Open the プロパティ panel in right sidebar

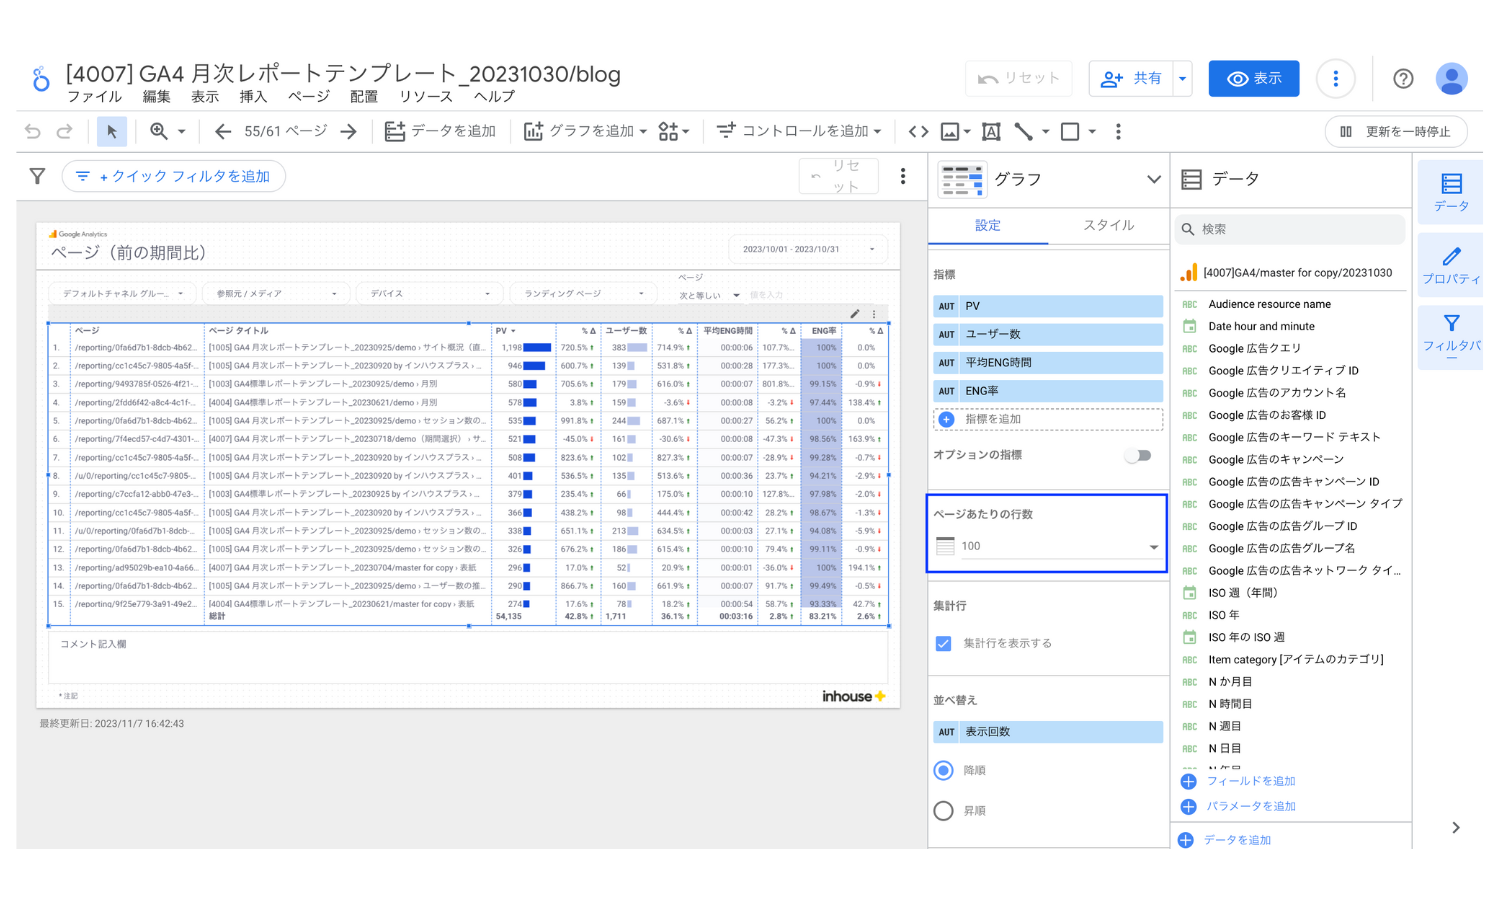point(1451,264)
